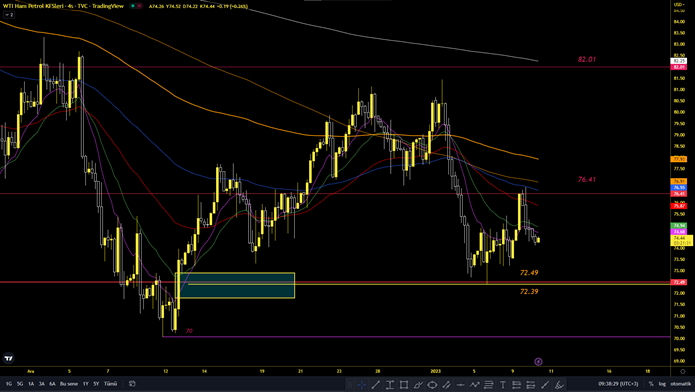
Task: Collapse the indicator legend chevron
Action: 9,15
